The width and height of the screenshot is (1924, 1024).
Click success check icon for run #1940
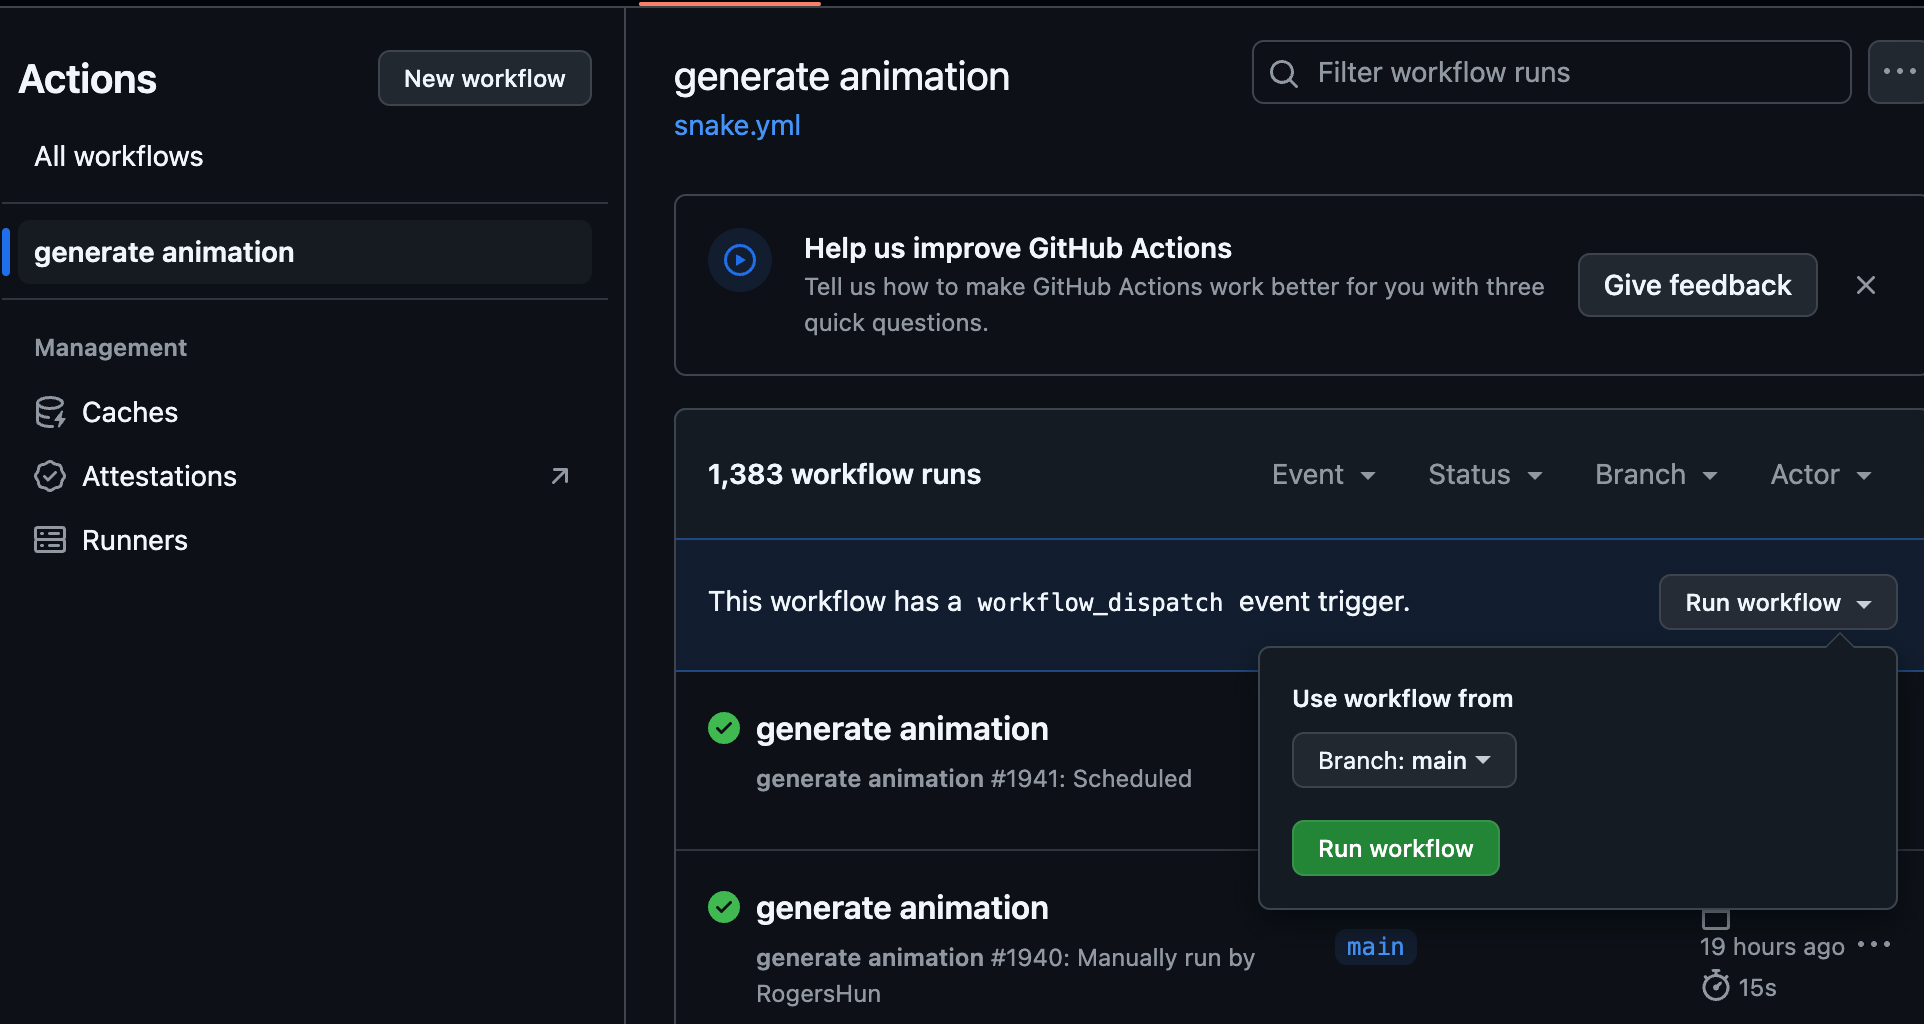[724, 907]
